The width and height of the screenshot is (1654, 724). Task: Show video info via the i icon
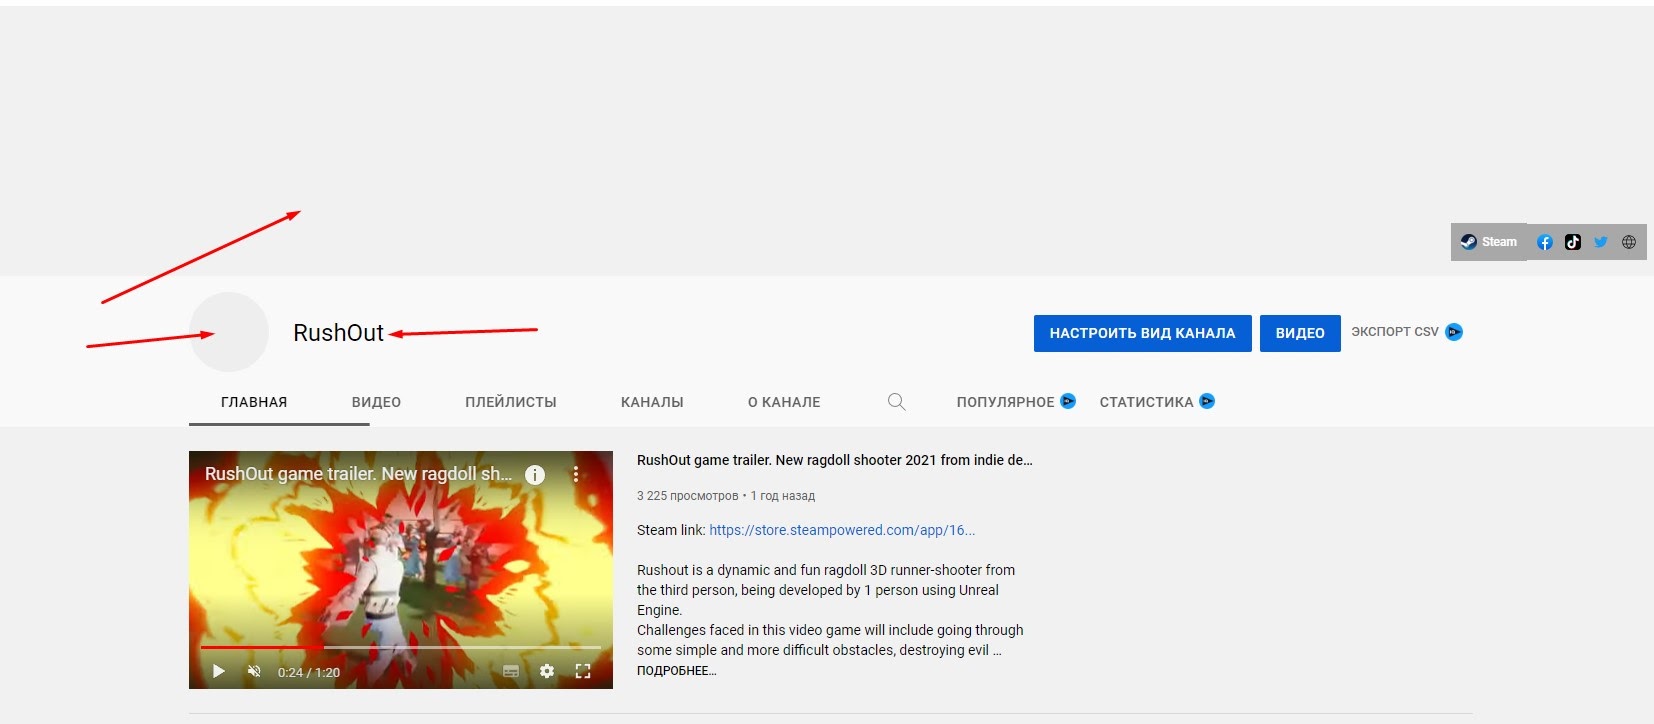535,475
